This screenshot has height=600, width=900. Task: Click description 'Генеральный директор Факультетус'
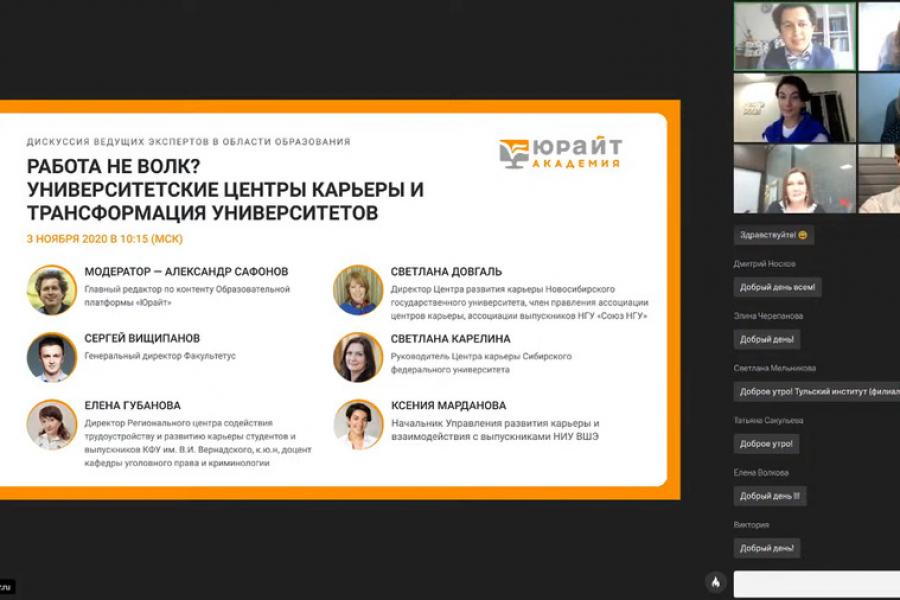(x=160, y=356)
